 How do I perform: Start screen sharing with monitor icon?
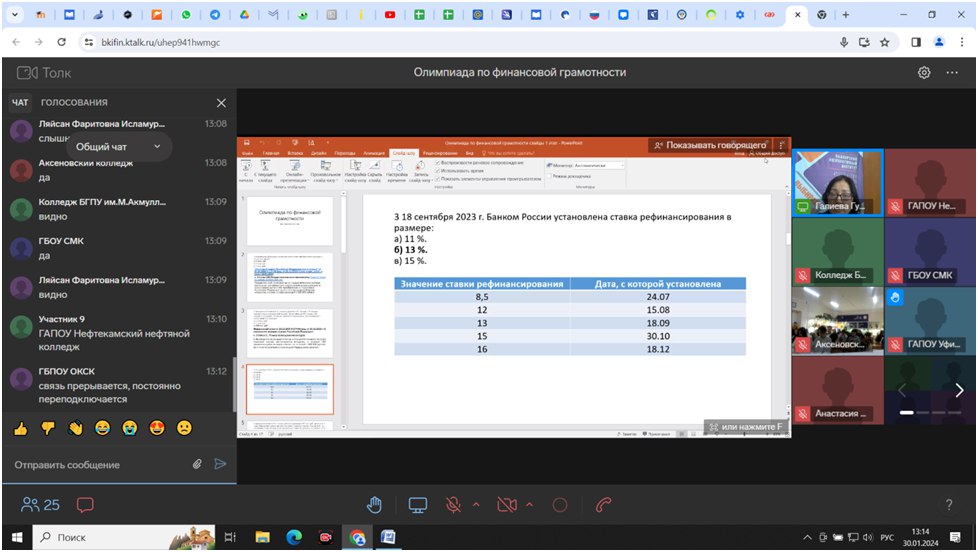click(417, 505)
